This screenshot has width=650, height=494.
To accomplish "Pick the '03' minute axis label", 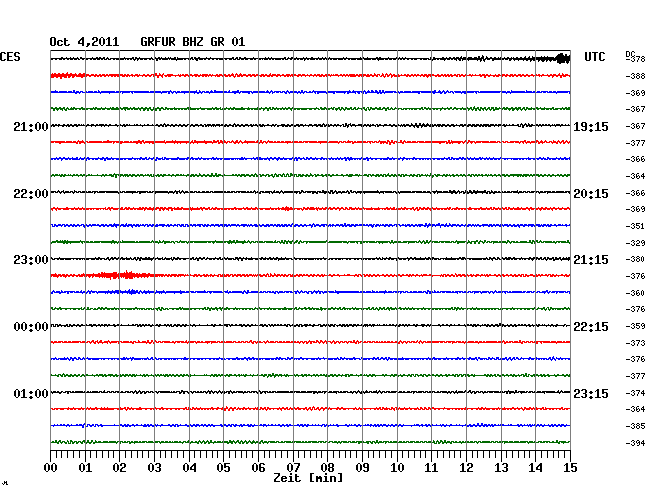I will click(x=154, y=468).
